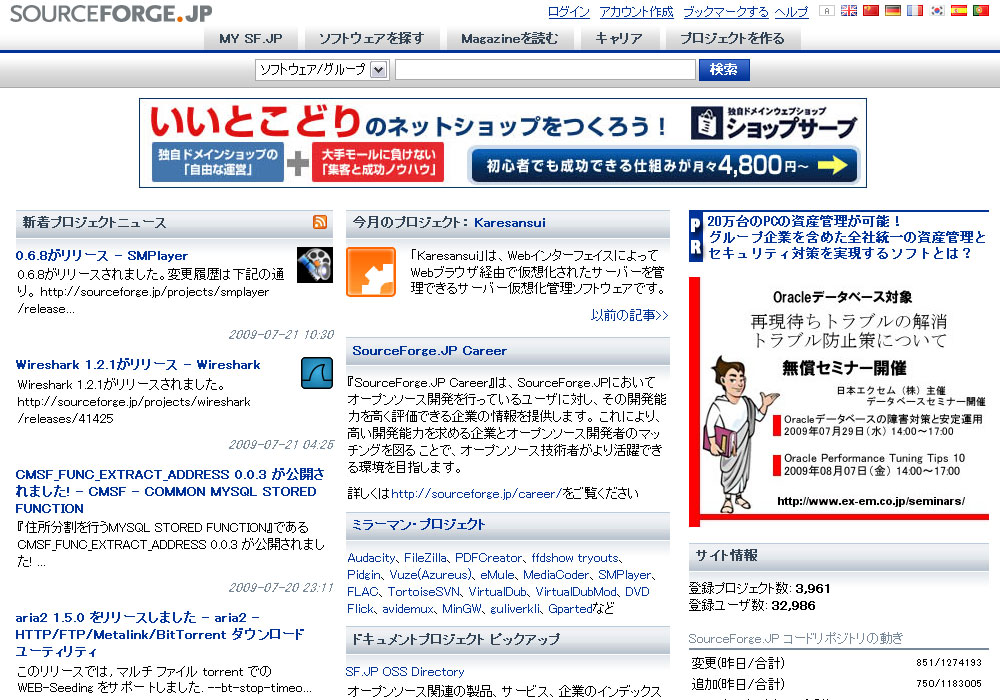Click the orange Karesansui project icon
The height and width of the screenshot is (700, 1000).
371,272
